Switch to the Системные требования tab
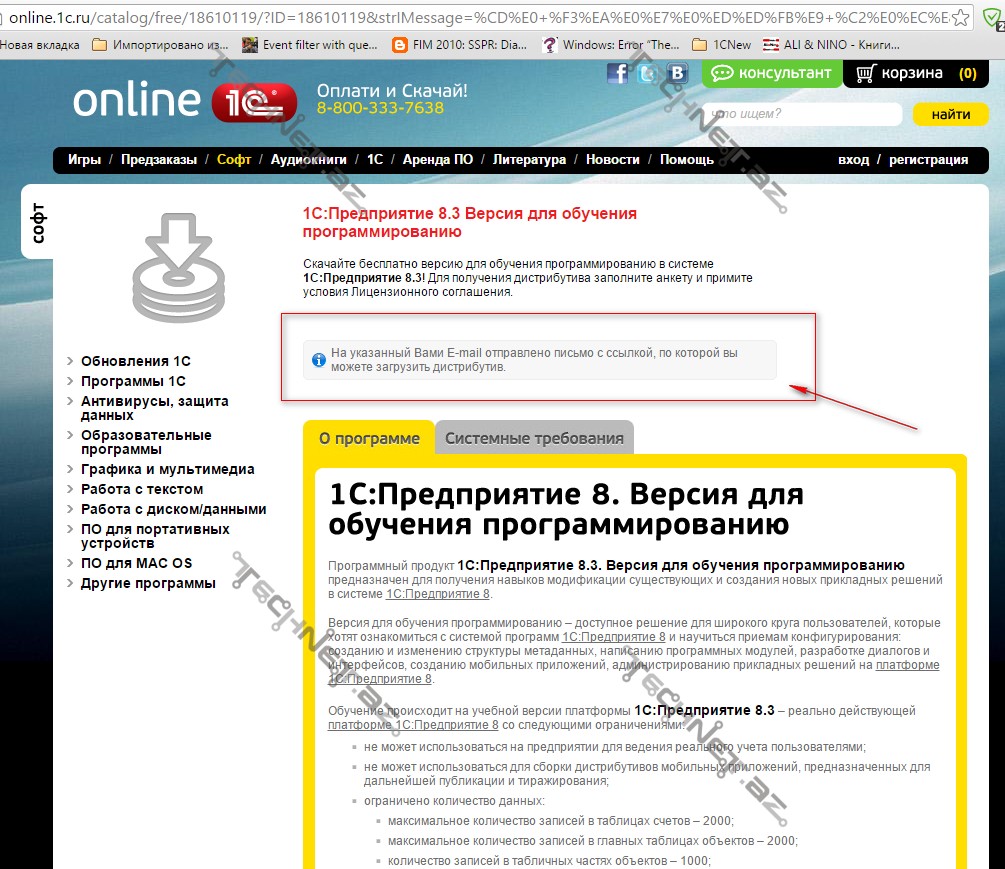The height and width of the screenshot is (869, 1005). (x=534, y=438)
